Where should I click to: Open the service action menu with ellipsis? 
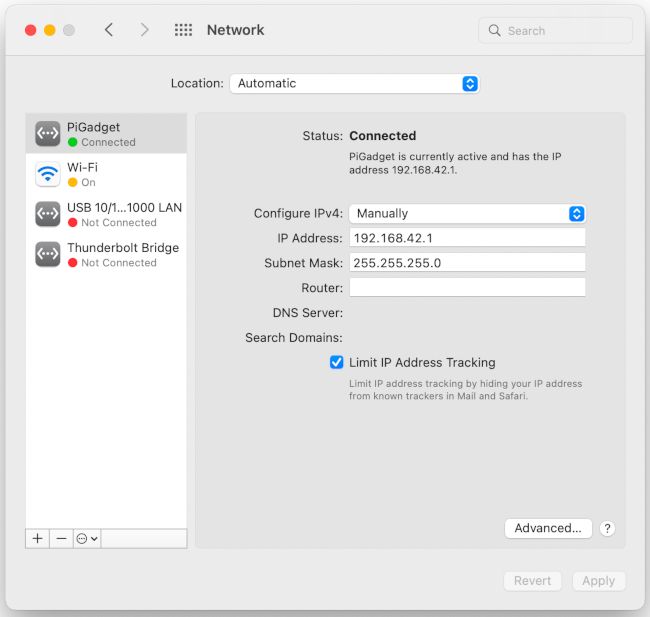click(x=88, y=538)
